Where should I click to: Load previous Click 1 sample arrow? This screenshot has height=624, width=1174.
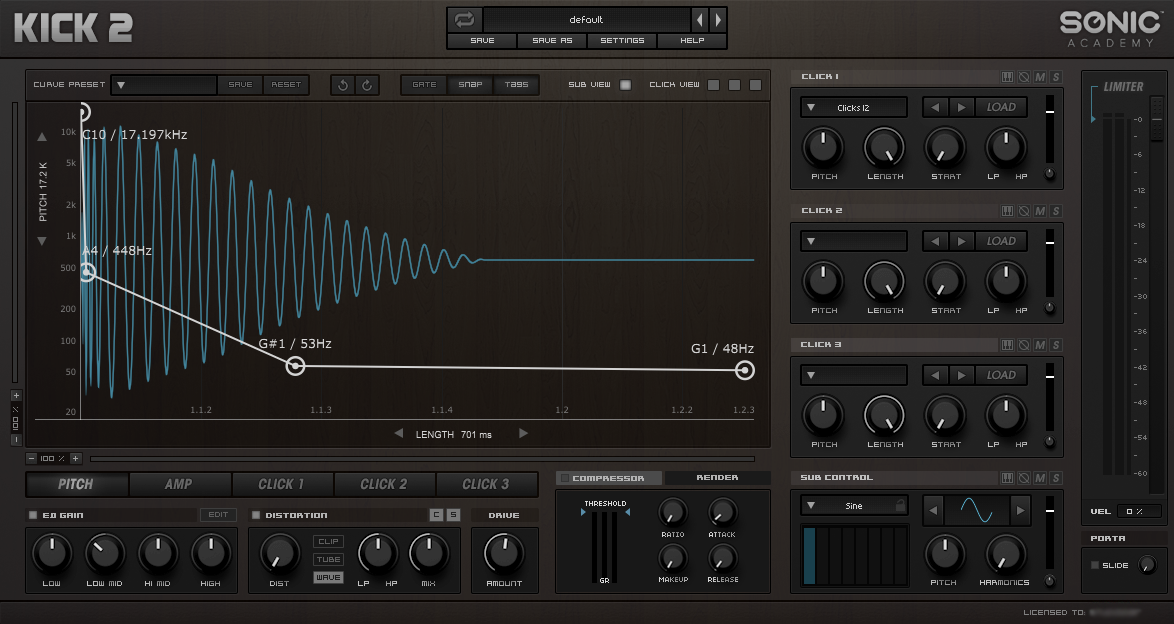coord(934,107)
